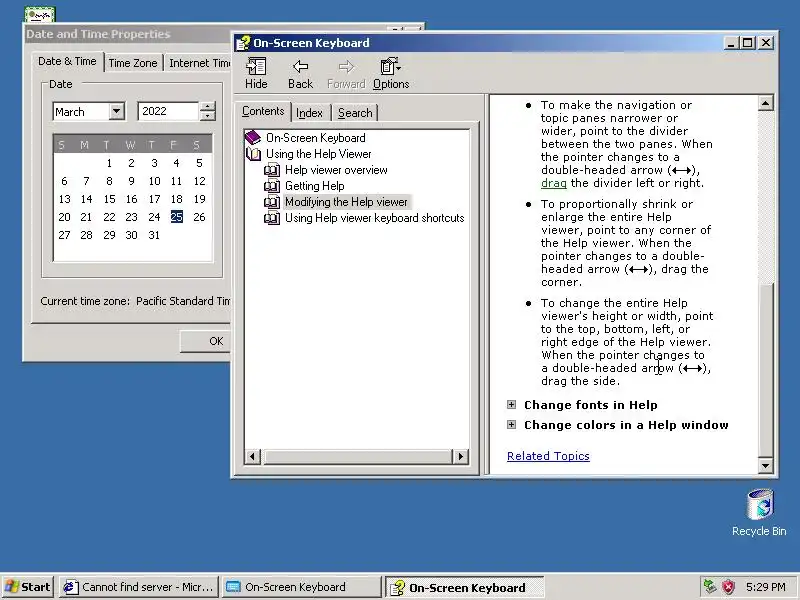Click the topic pane scroll-up arrow

click(x=766, y=104)
